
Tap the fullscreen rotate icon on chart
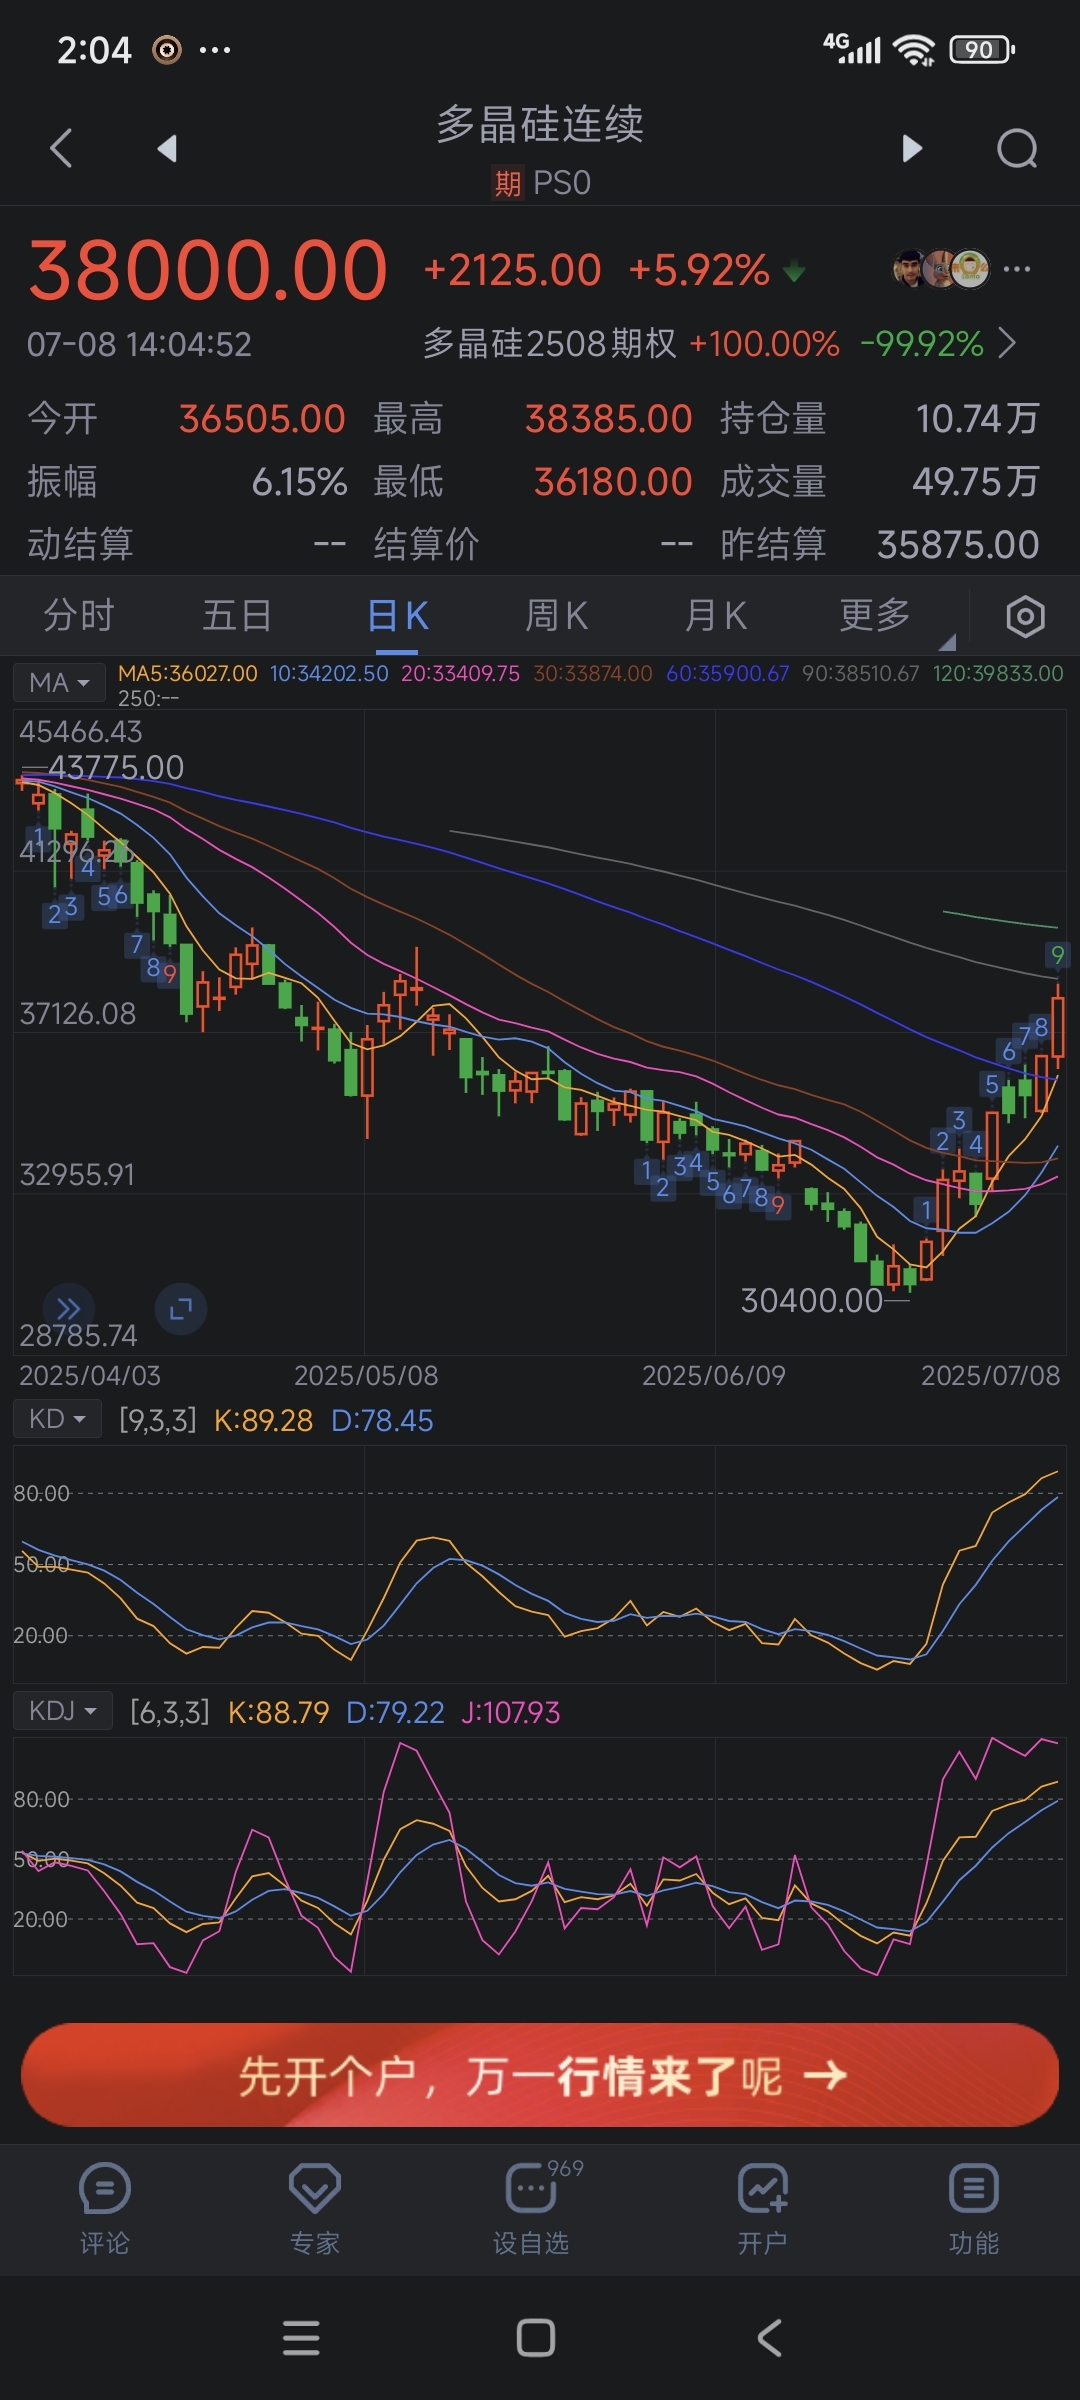click(181, 1308)
